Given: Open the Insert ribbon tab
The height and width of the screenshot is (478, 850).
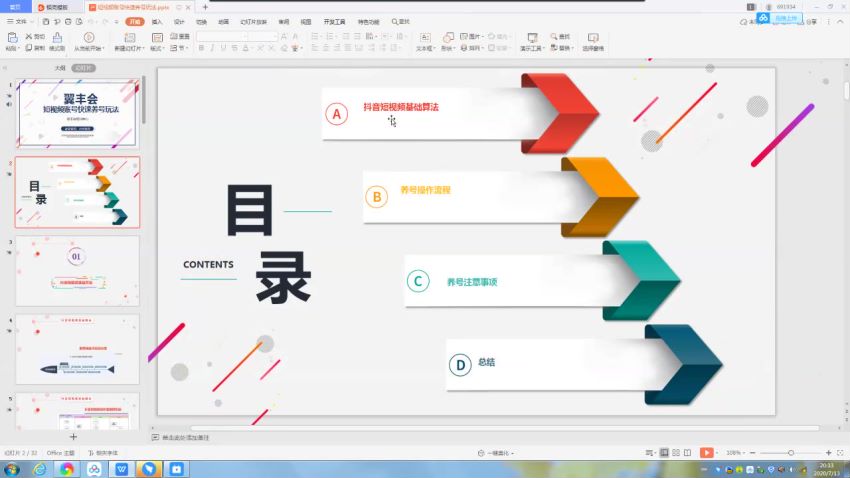Looking at the screenshot, I should coord(157,22).
